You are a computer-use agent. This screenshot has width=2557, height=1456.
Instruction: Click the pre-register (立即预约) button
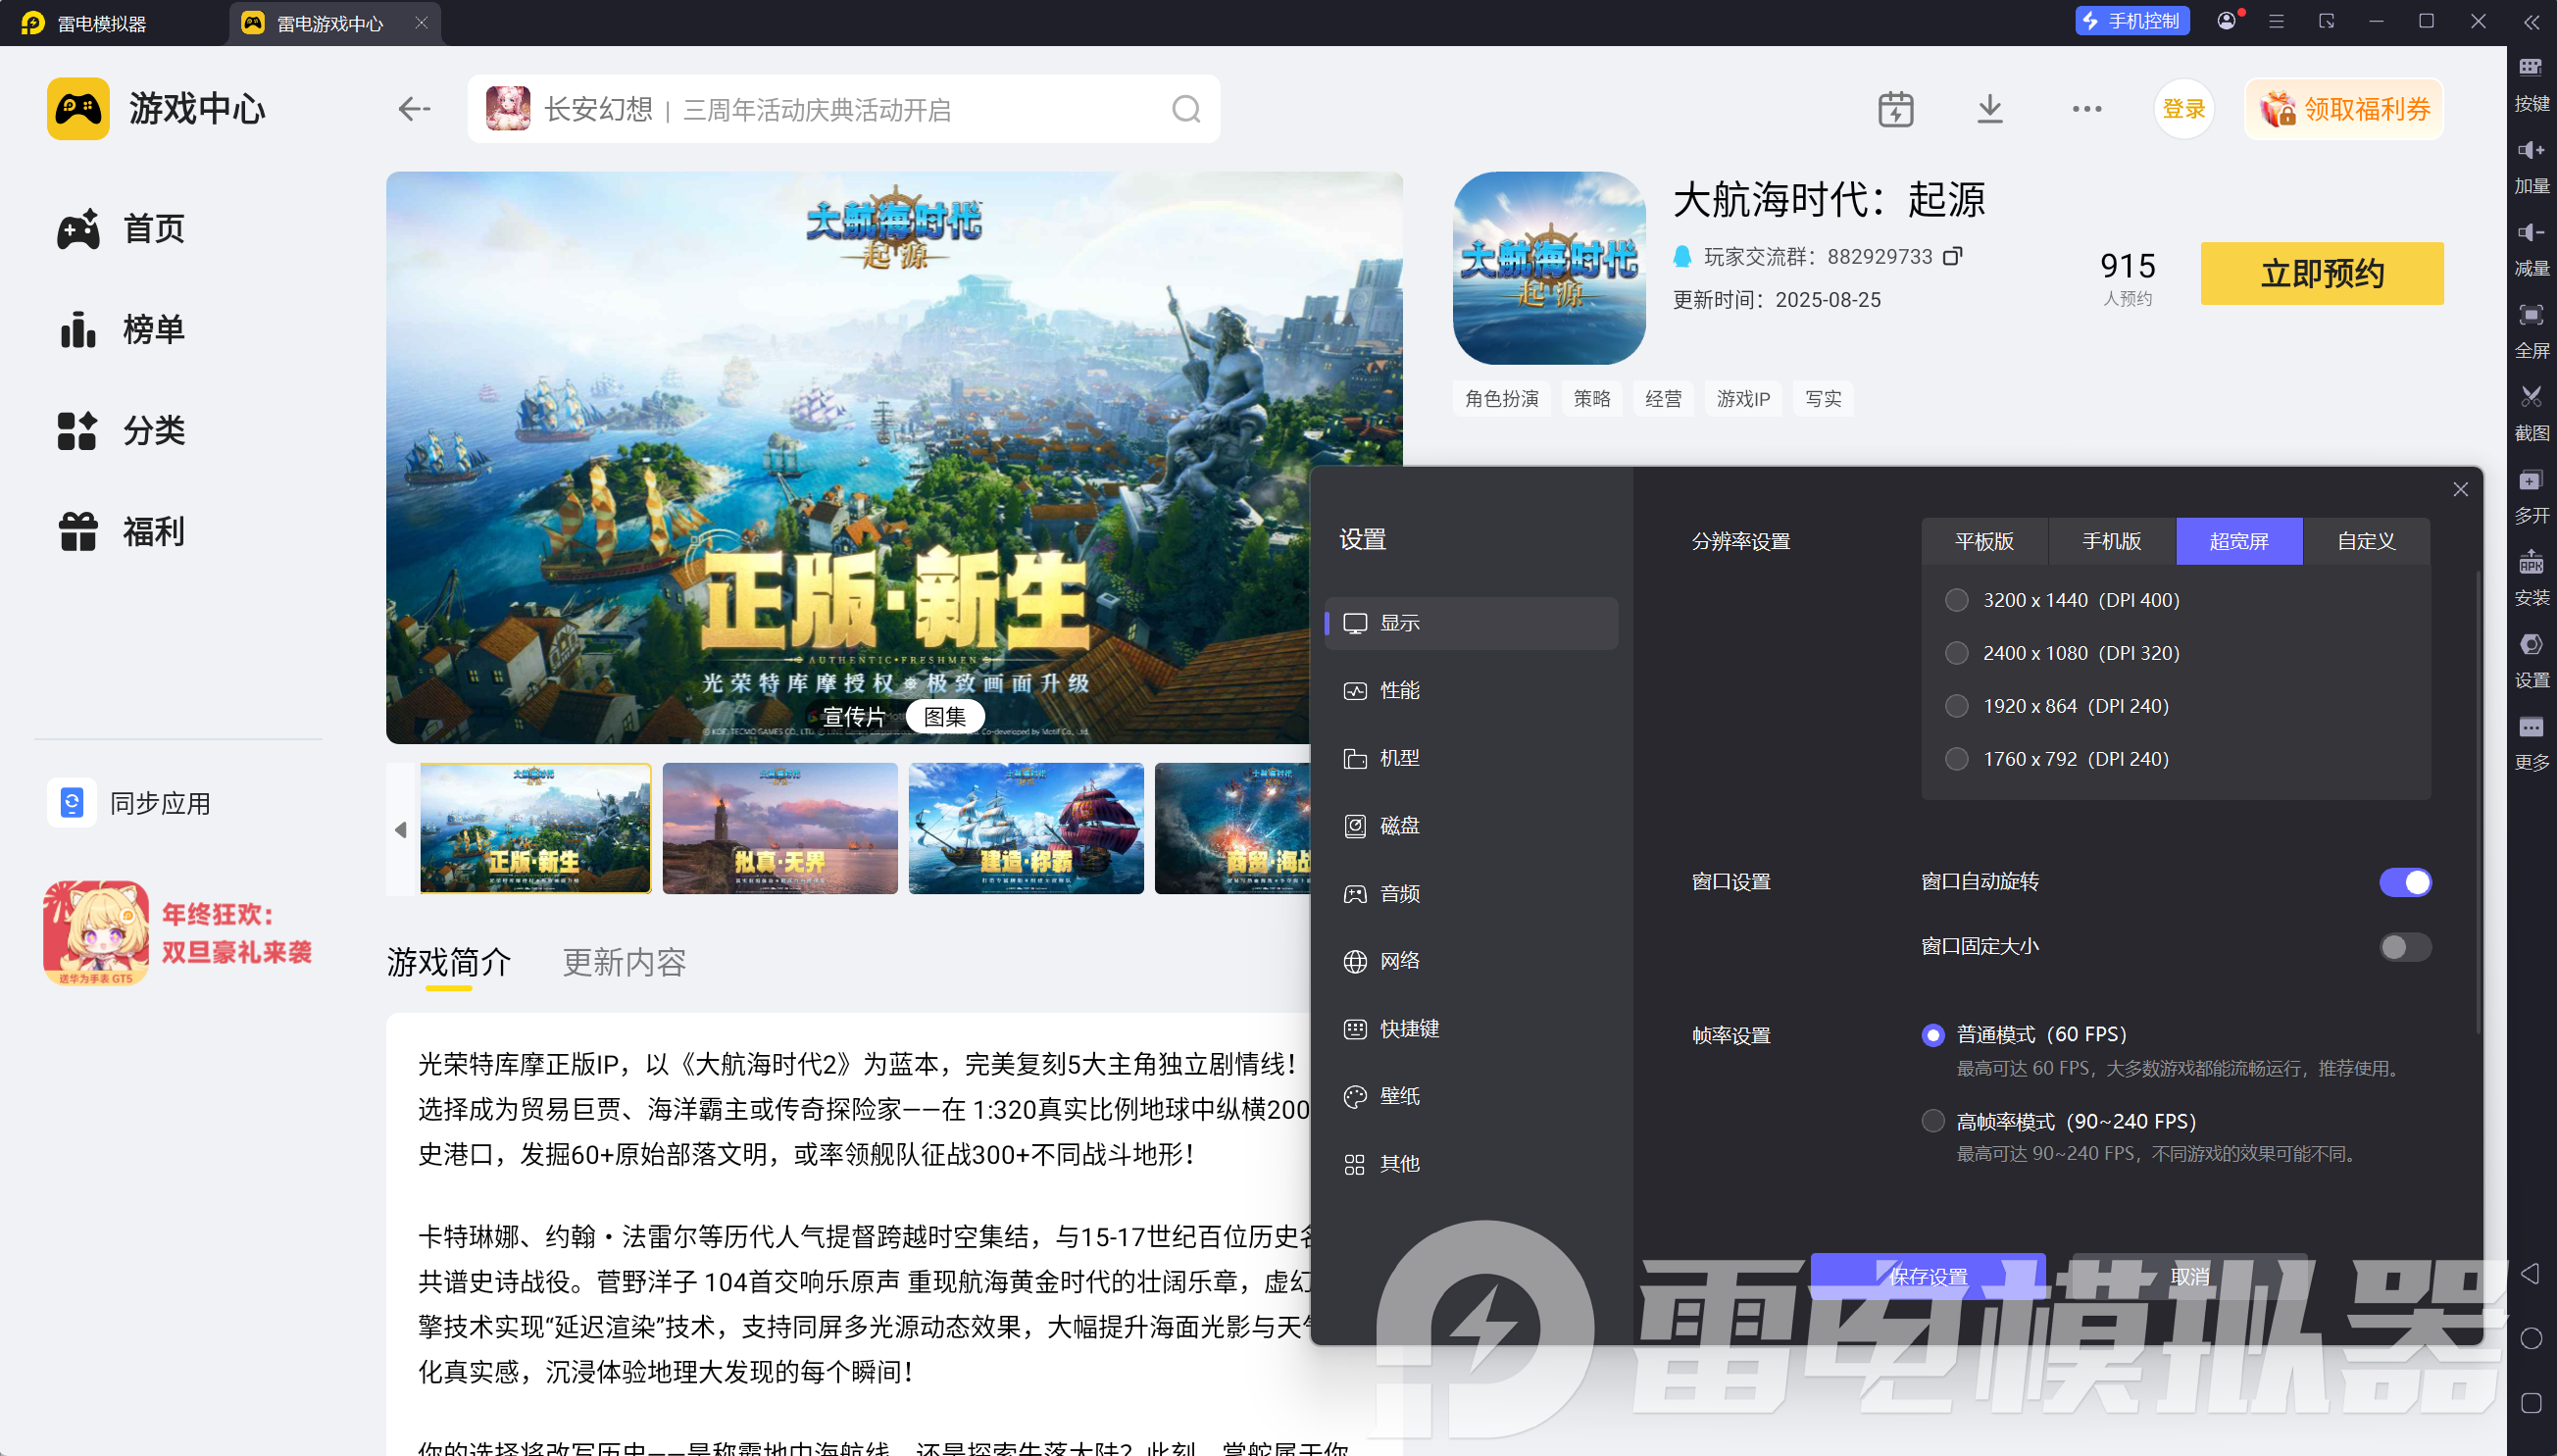click(2322, 273)
